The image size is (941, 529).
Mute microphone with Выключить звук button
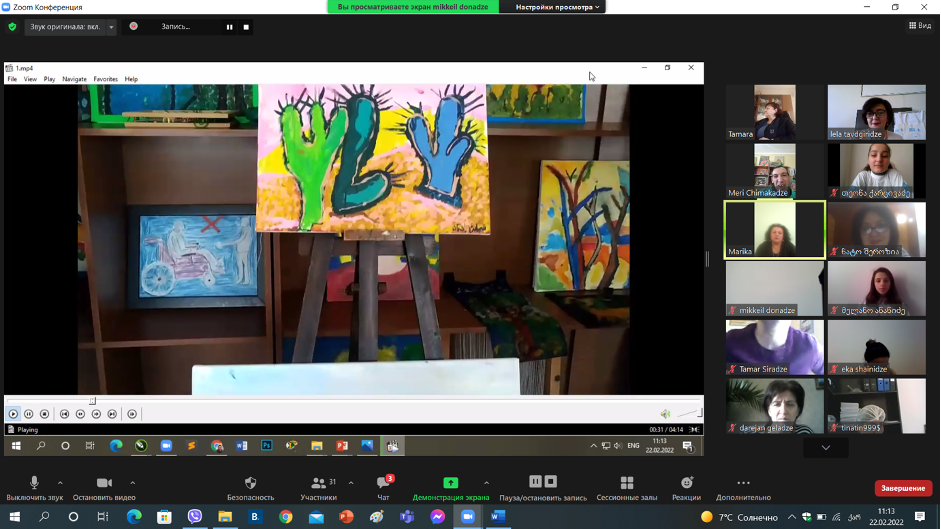[x=34, y=488]
